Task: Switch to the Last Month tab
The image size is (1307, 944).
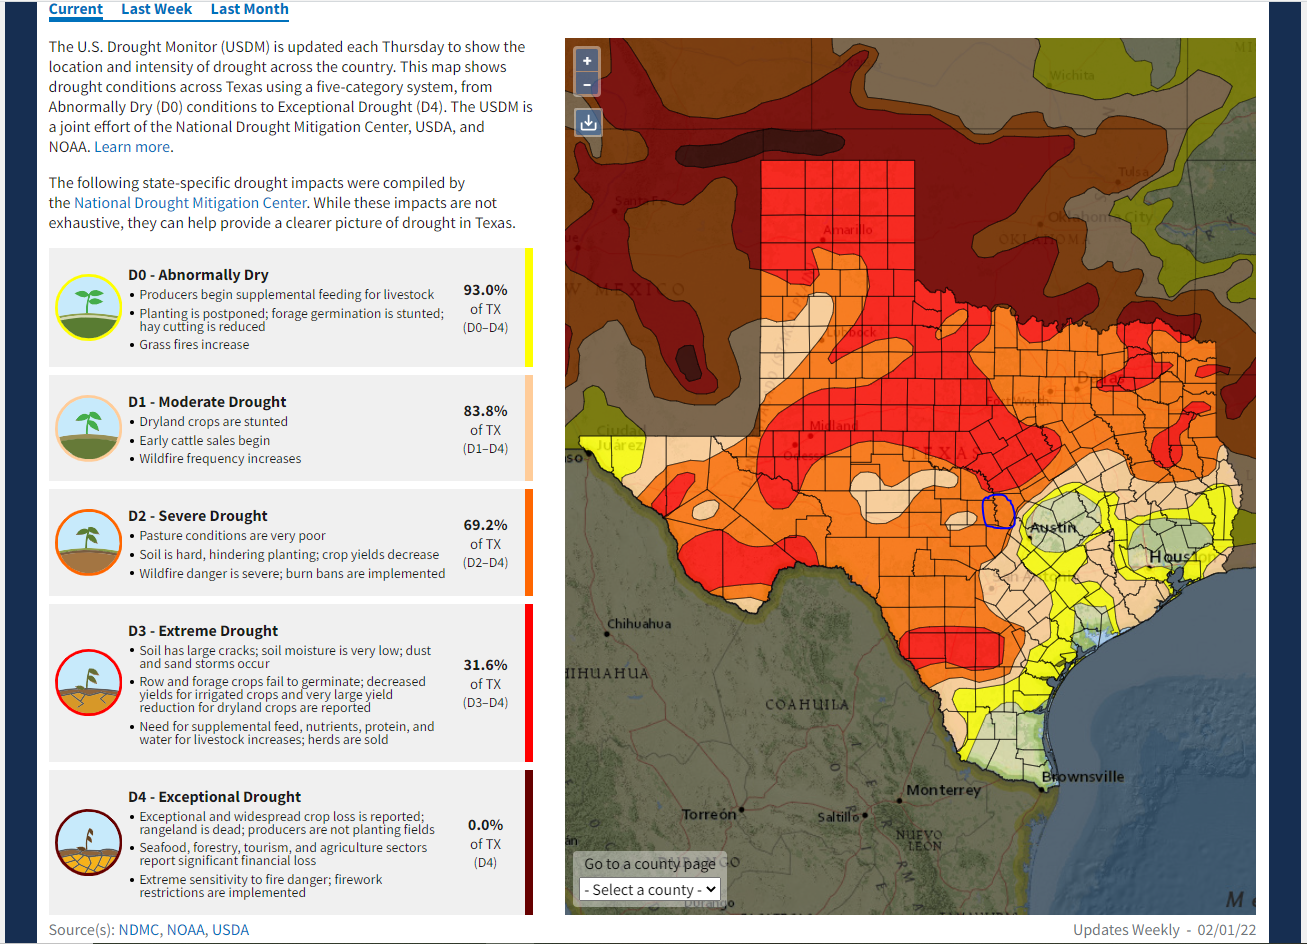Action: 250,9
